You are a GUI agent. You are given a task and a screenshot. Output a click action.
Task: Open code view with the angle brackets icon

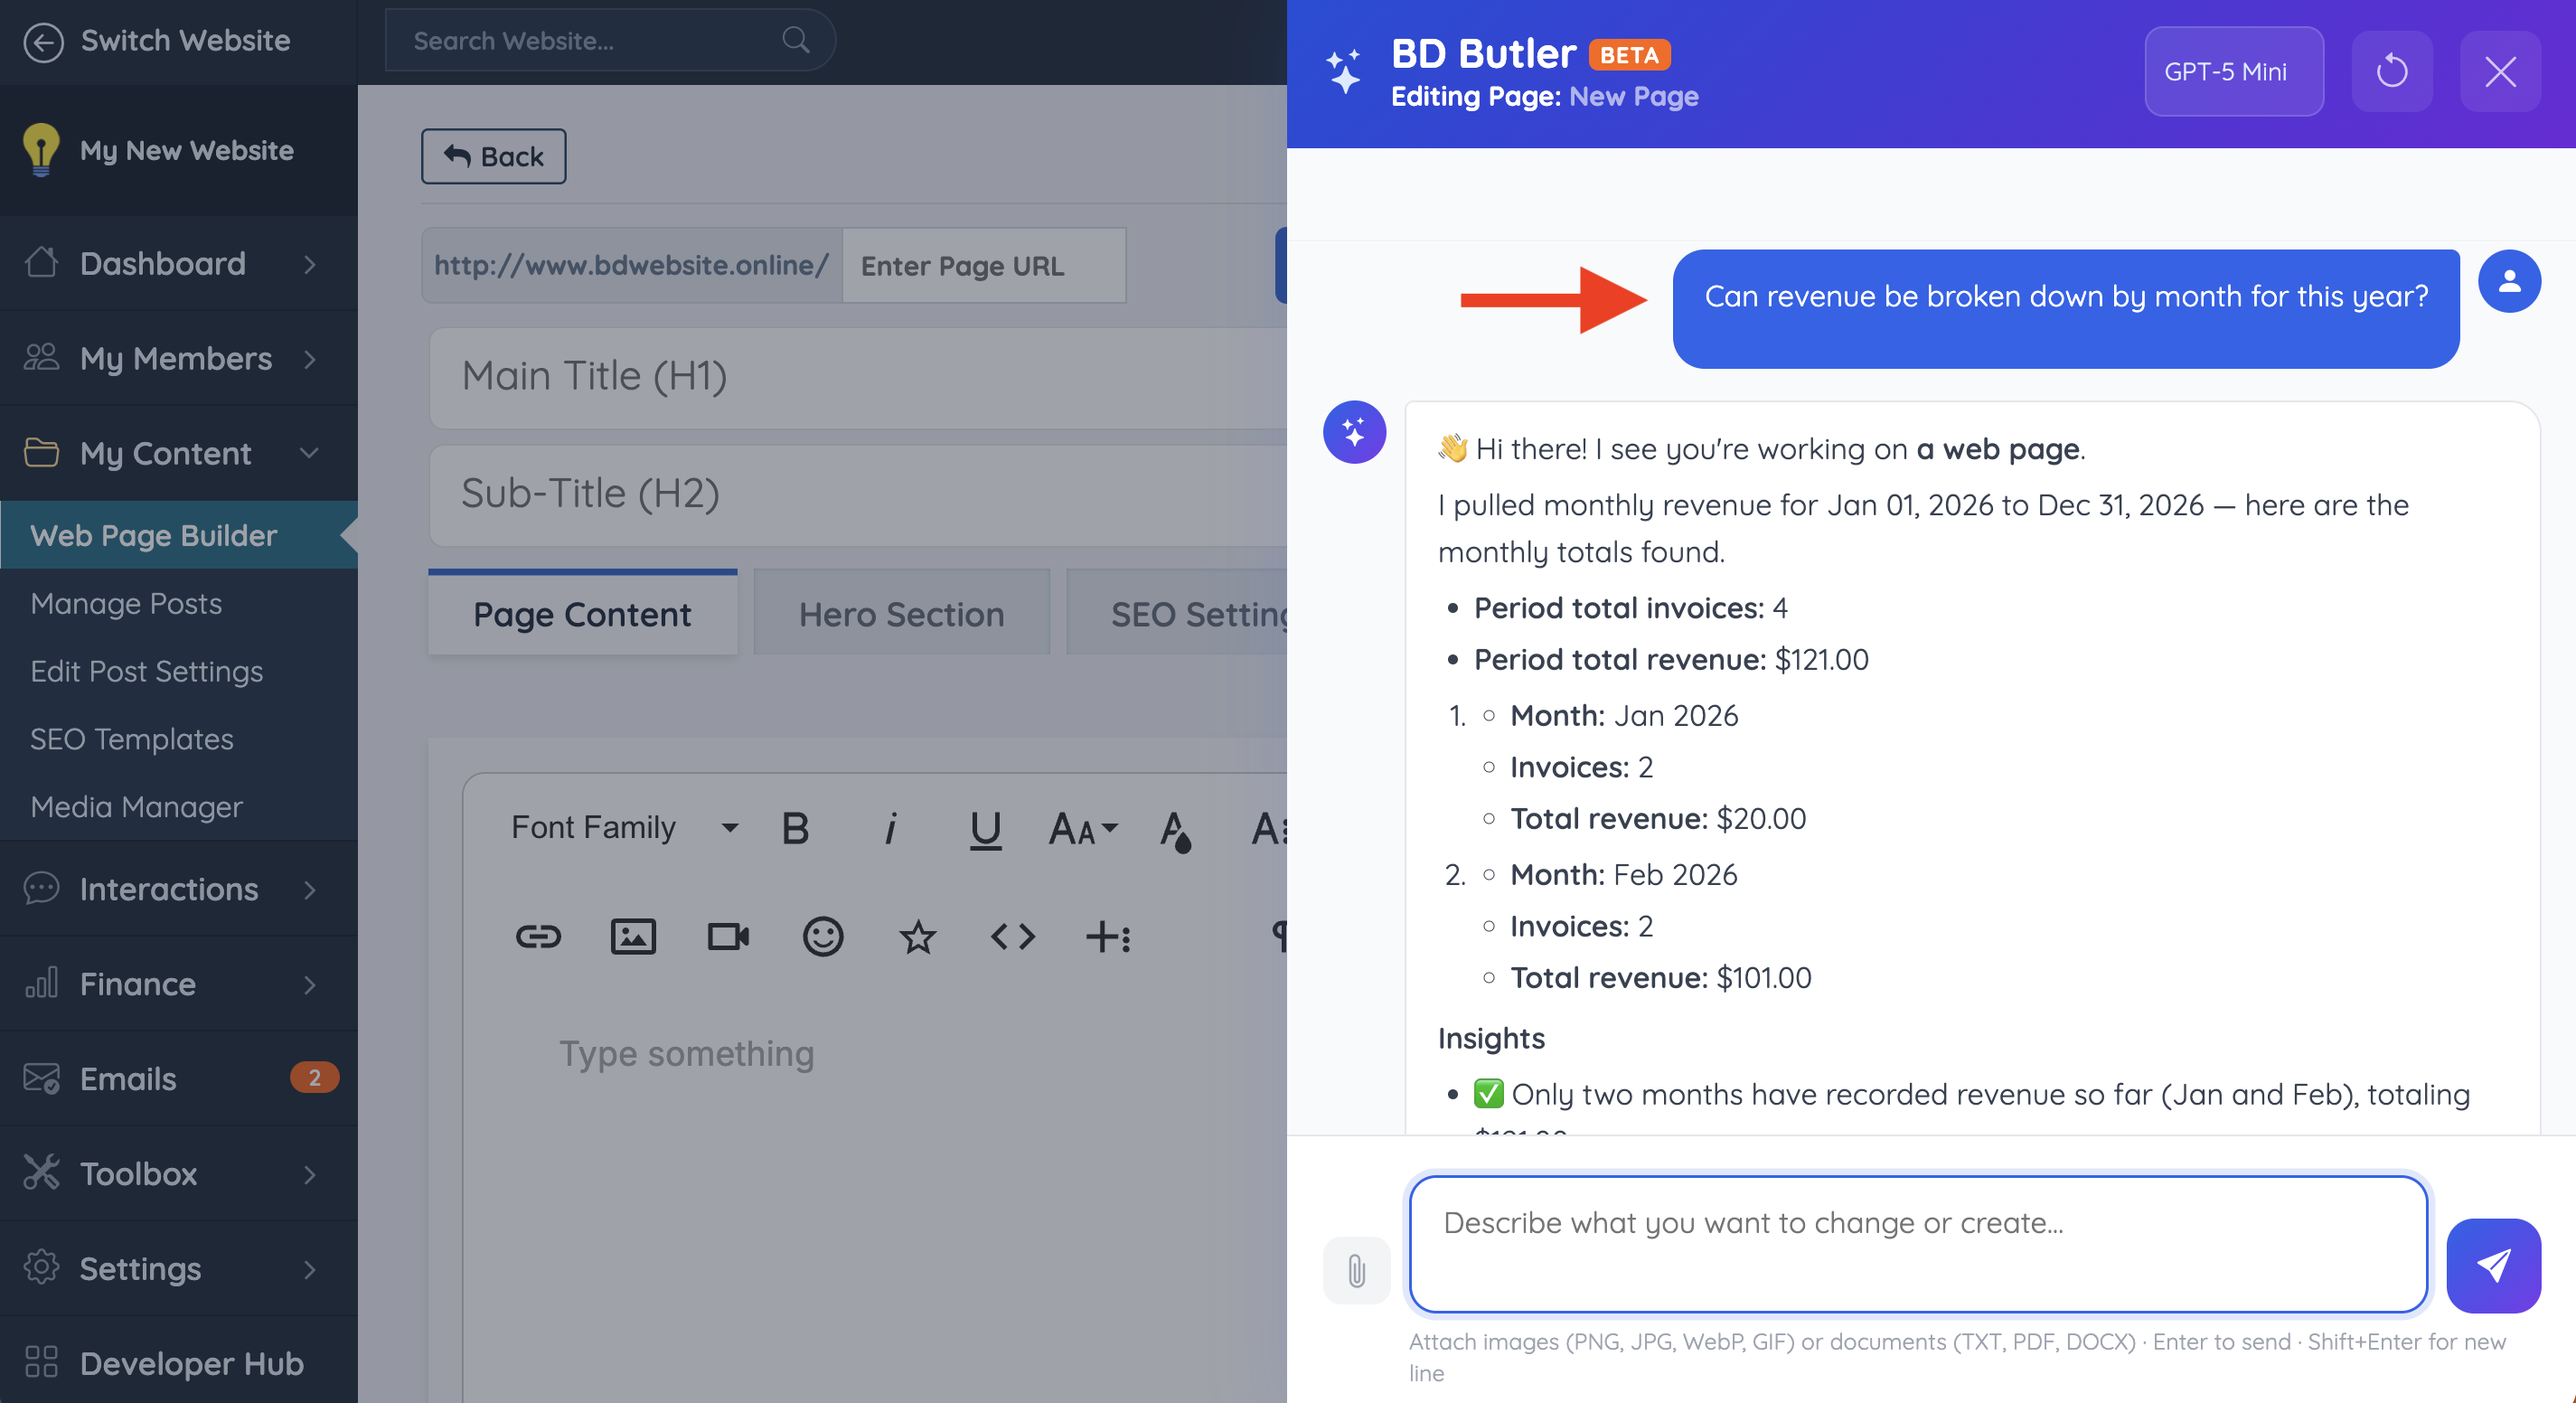(1012, 937)
